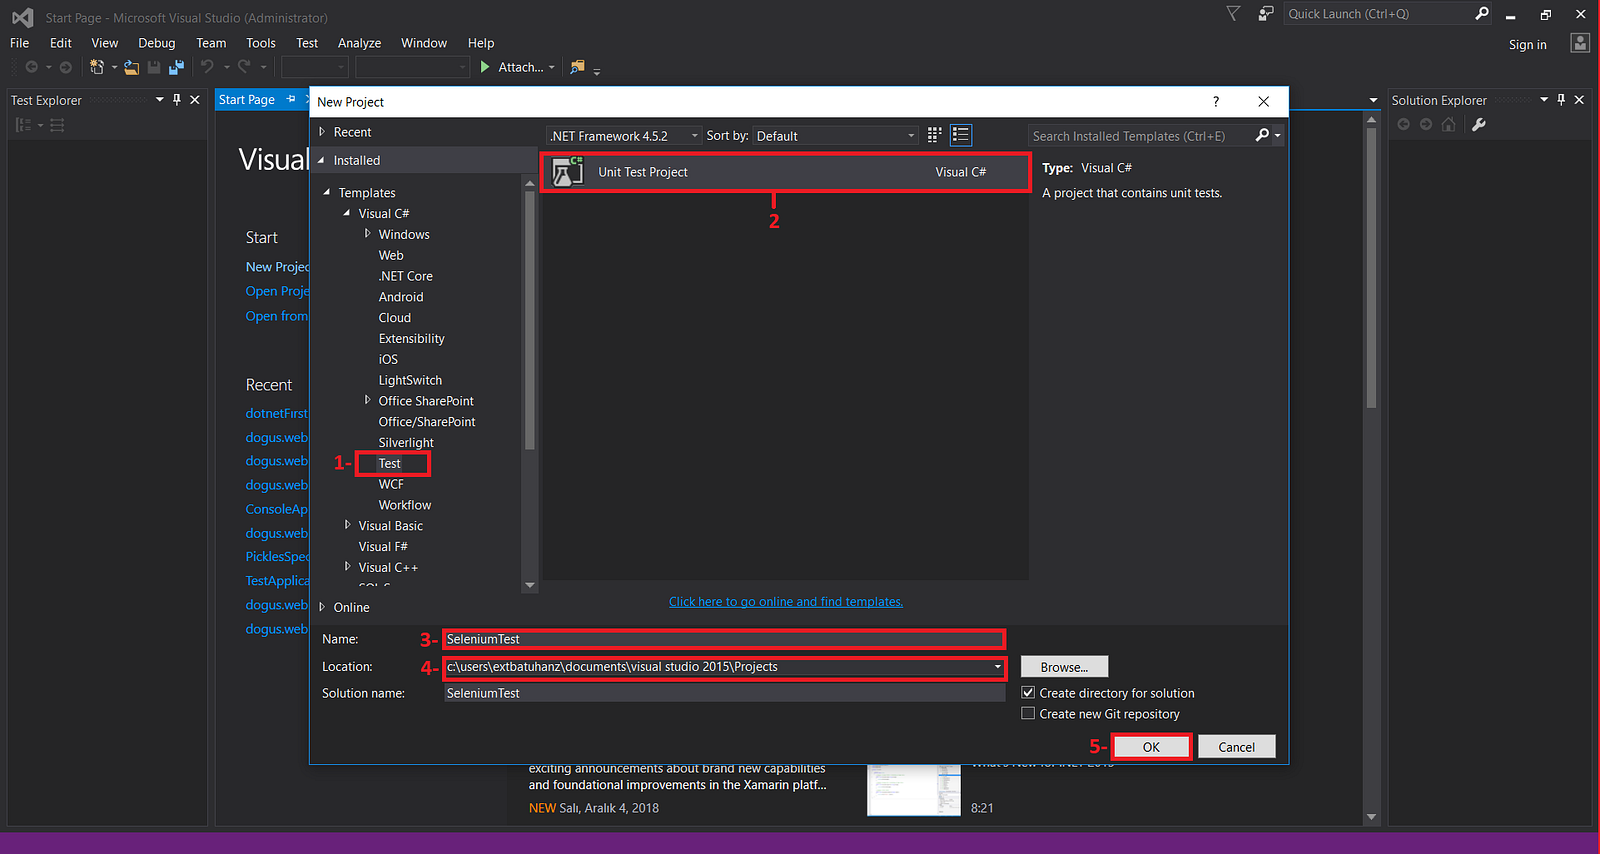Expand the Recent section in New Project
This screenshot has width=1600, height=854.
322,132
